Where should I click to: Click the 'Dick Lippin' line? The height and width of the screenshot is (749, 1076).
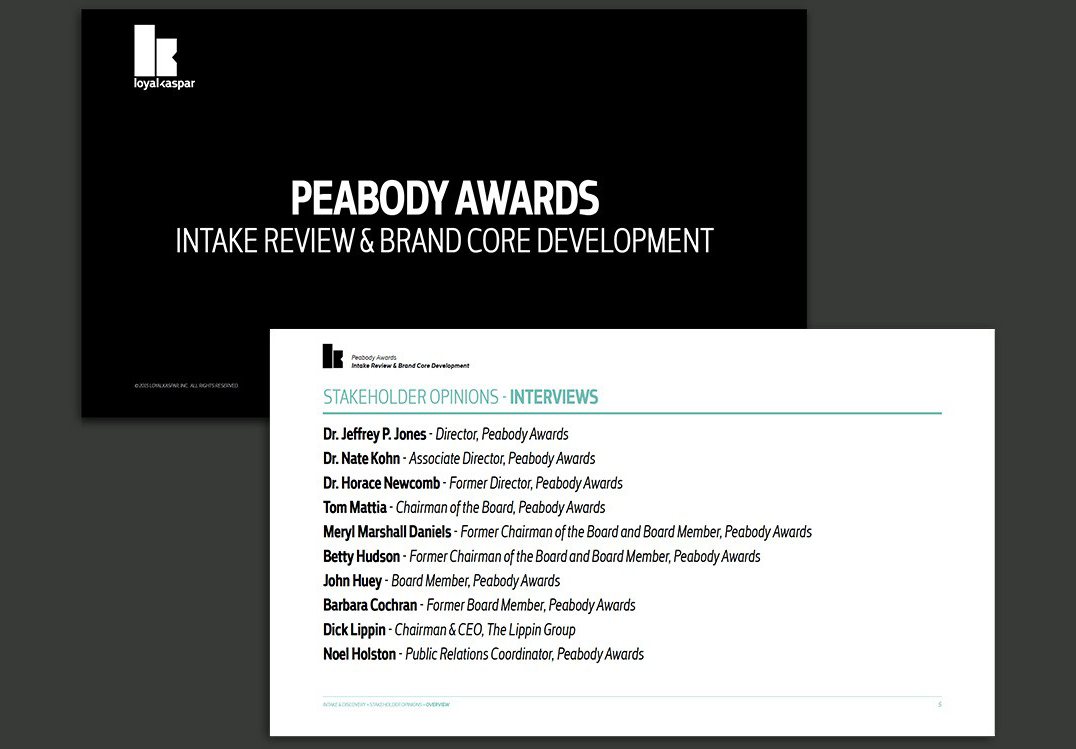(449, 630)
